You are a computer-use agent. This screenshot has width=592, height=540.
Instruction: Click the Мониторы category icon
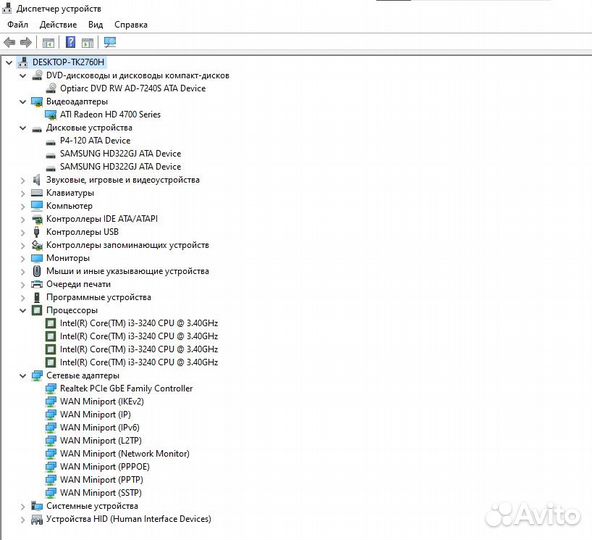pyautogui.click(x=37, y=258)
